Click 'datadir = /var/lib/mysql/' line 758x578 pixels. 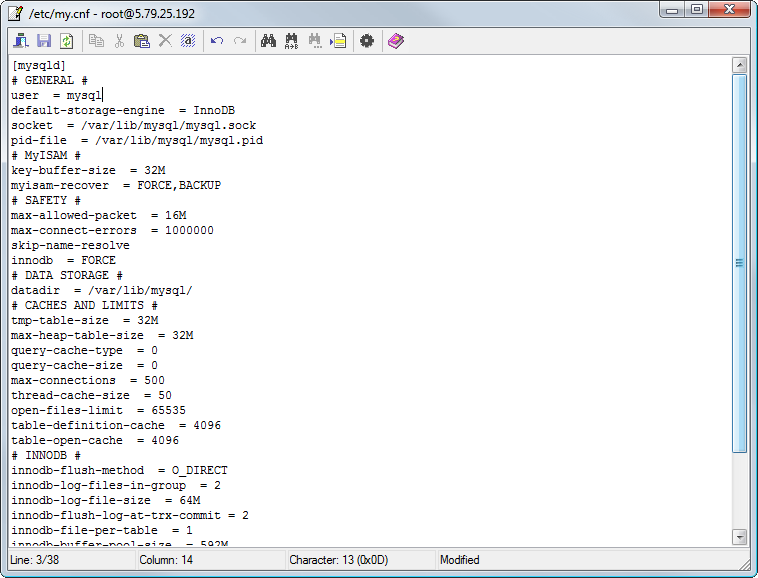[102, 290]
